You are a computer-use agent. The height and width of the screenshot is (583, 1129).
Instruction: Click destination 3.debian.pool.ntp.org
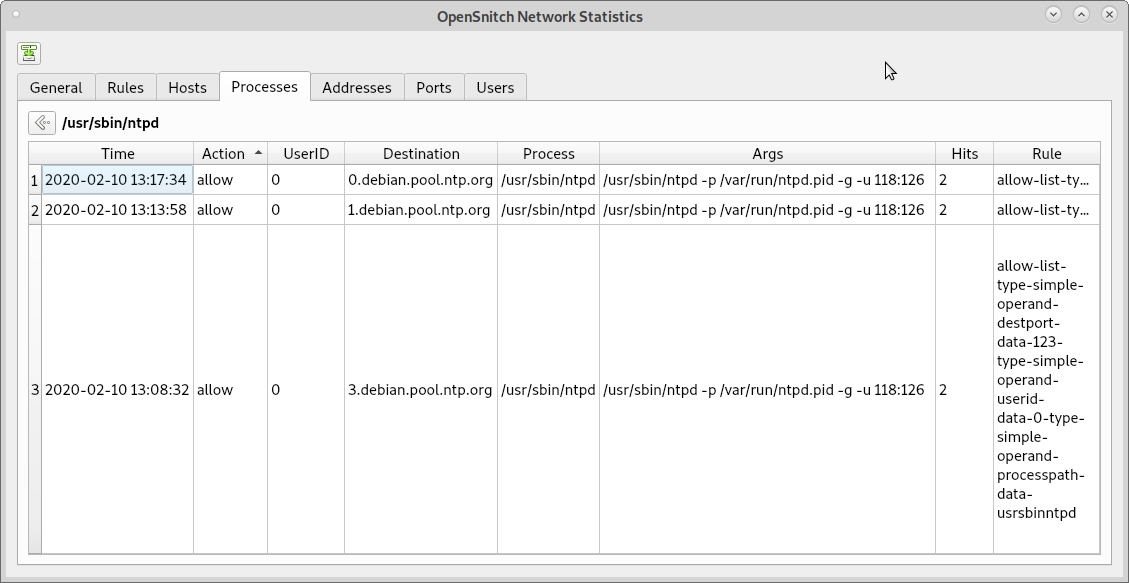coord(421,389)
